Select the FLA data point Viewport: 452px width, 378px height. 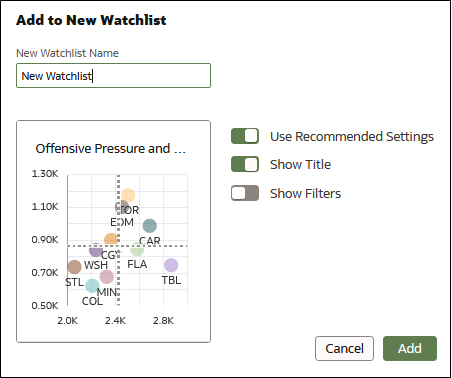137,249
